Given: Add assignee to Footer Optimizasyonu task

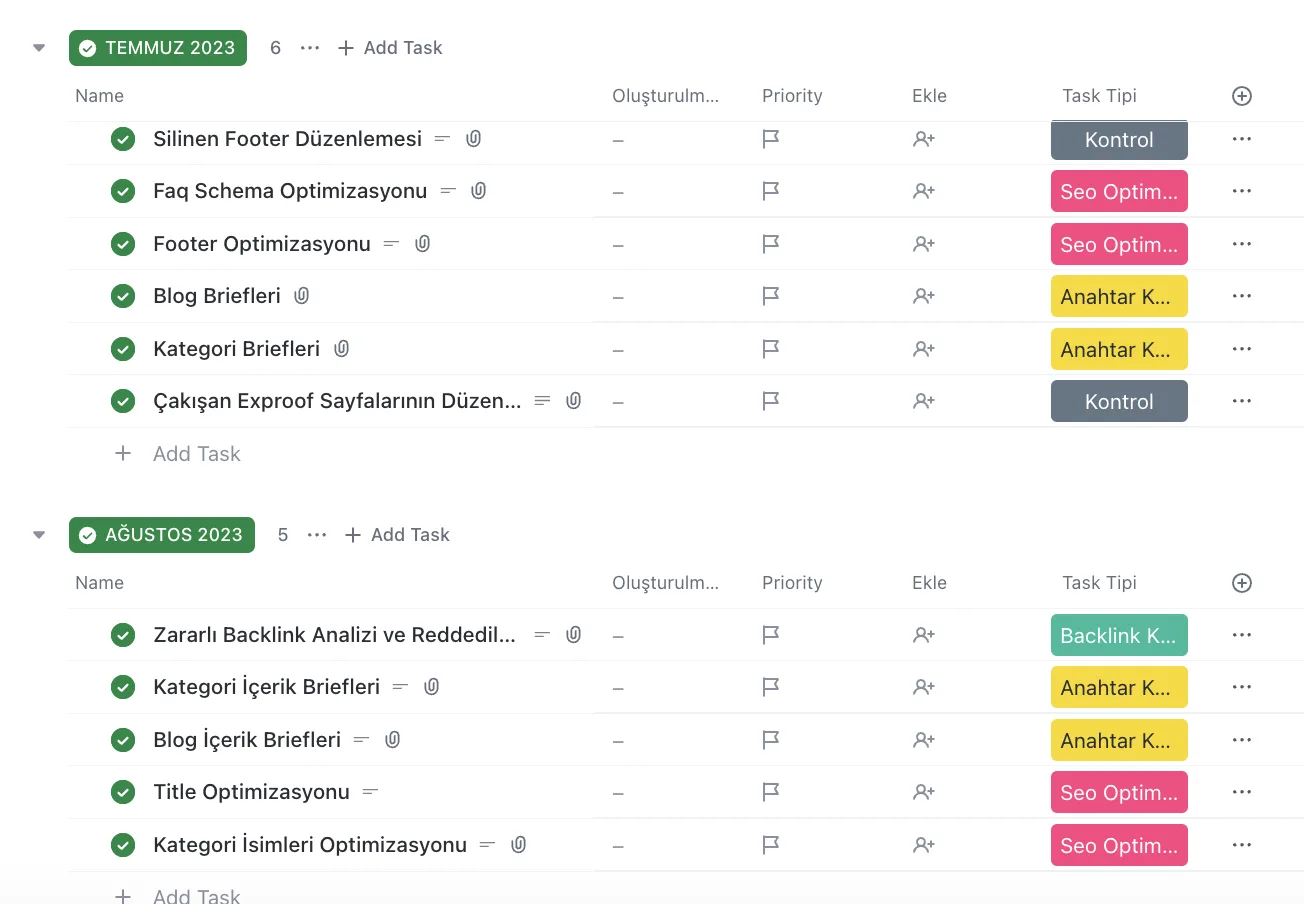Looking at the screenshot, I should [x=923, y=244].
